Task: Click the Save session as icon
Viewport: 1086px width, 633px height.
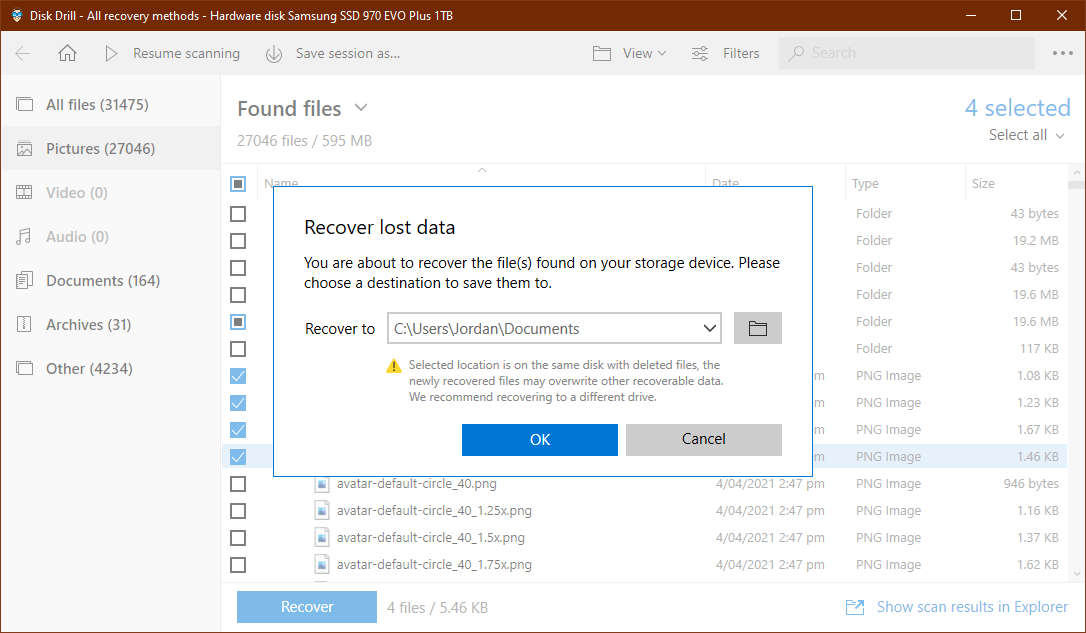Action: pos(273,53)
